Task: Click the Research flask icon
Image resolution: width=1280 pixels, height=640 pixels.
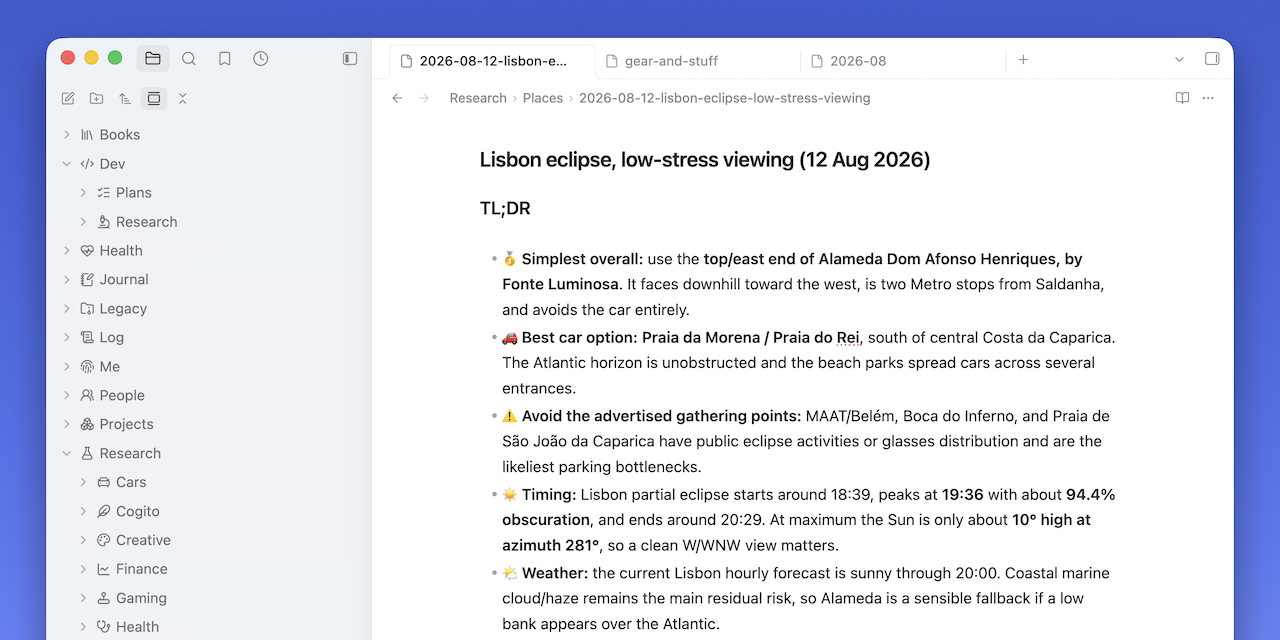Action: [x=87, y=453]
